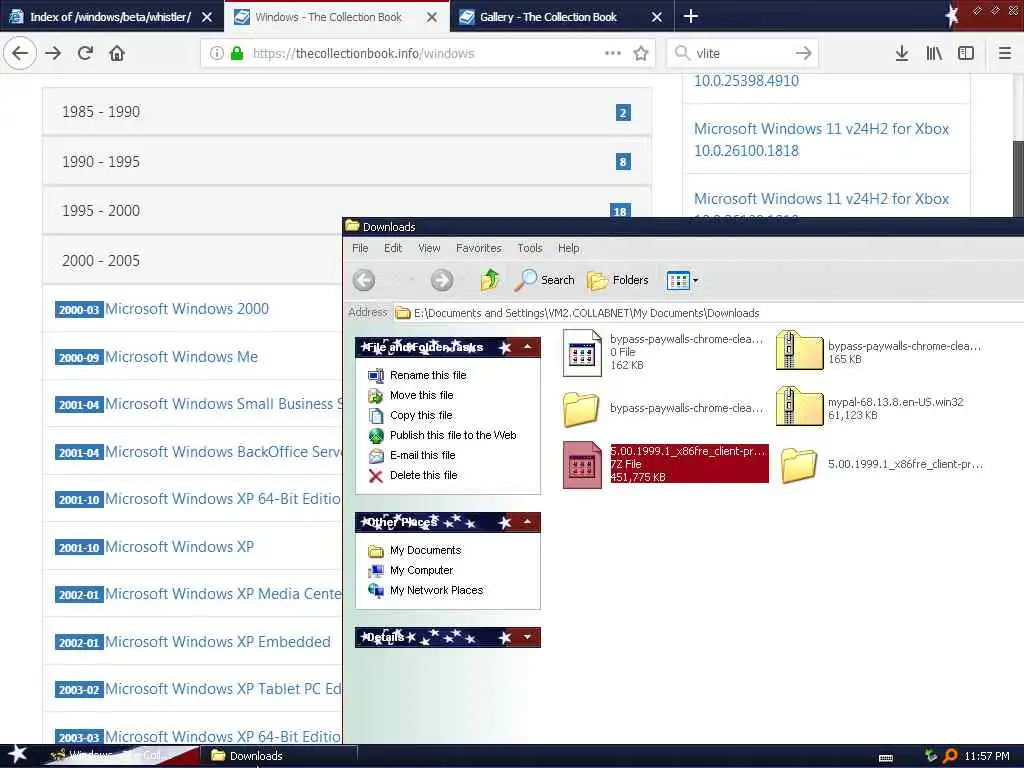The height and width of the screenshot is (768, 1024).
Task: Collapse the Other Places panel
Action: pyautogui.click(x=528, y=522)
